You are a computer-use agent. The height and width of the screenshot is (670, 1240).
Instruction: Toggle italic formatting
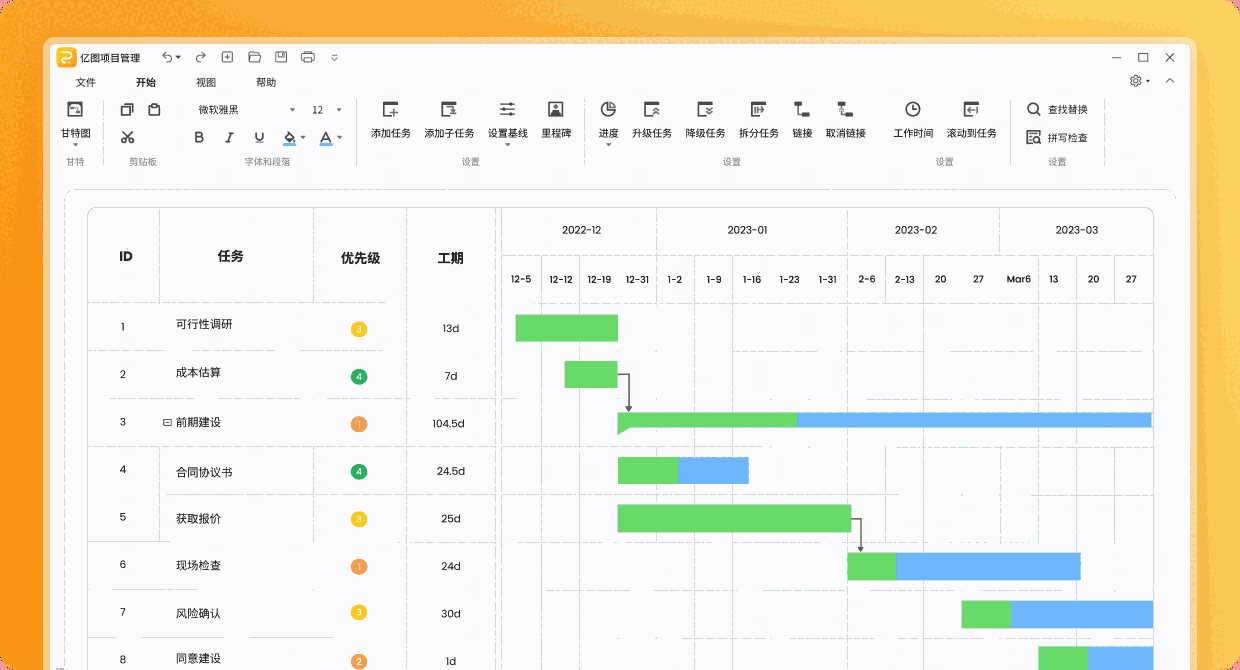pyautogui.click(x=228, y=138)
